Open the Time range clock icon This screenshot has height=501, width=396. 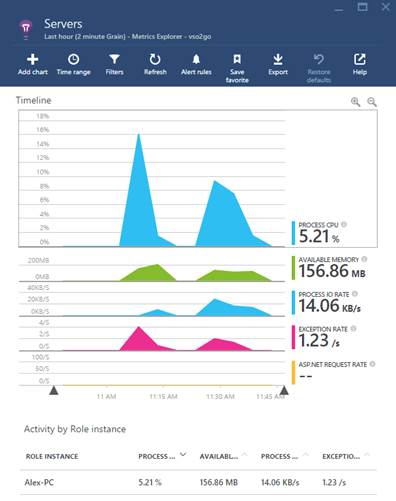(73, 59)
